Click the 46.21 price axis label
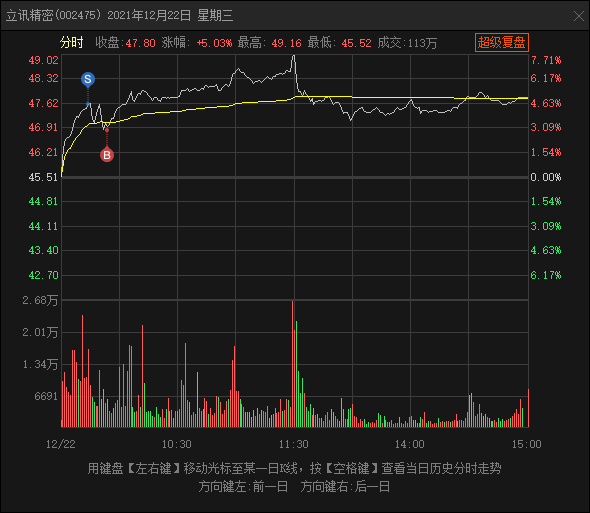 pyautogui.click(x=44, y=152)
